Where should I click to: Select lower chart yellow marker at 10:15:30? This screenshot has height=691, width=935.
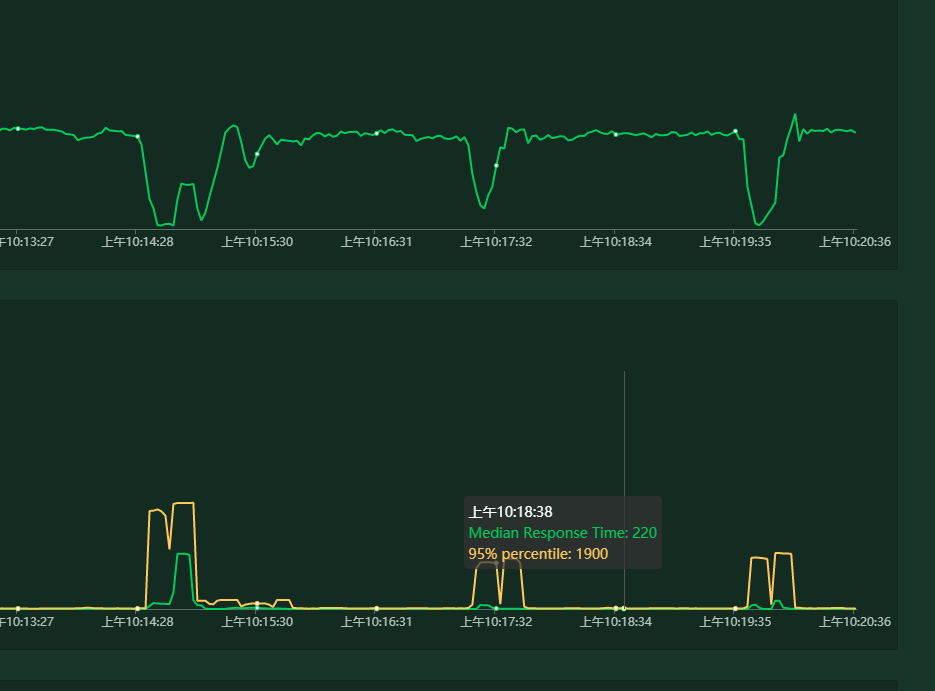coord(257,603)
